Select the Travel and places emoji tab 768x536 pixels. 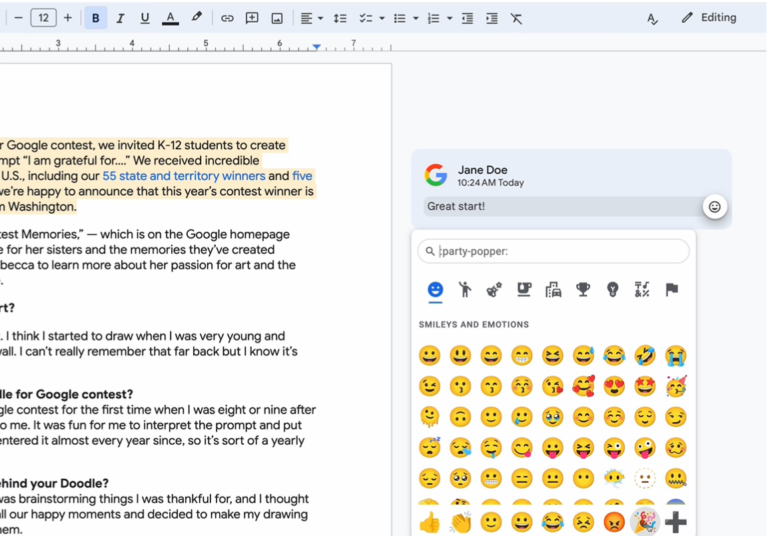553,290
